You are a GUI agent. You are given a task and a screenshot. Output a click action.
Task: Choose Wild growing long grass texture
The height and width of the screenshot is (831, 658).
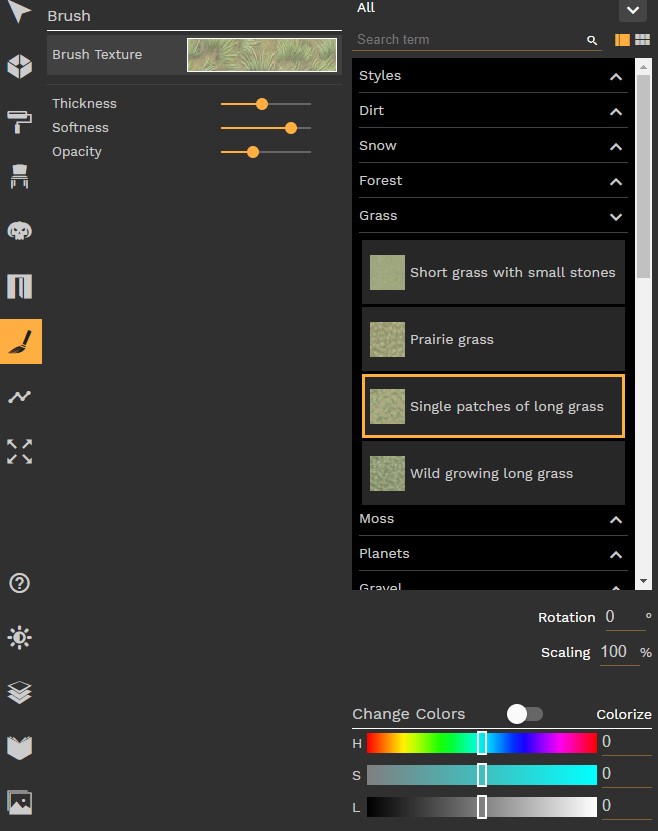(x=493, y=474)
